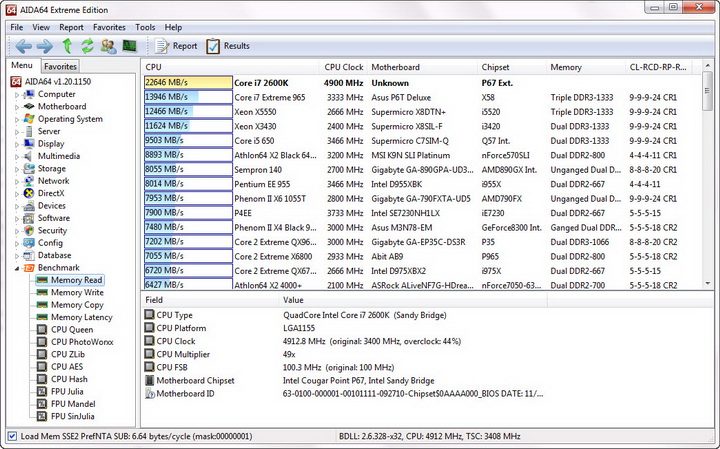Screen dimensions: 720x449
Task: Select the Benchmark folder icon
Action: 28,268
